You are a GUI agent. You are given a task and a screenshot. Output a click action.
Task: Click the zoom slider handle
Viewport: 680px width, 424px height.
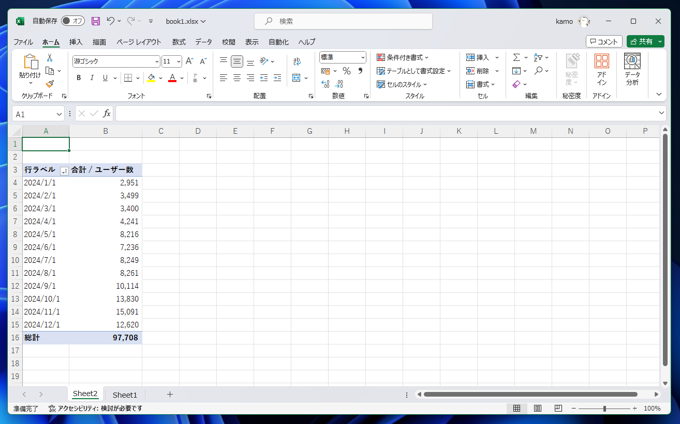click(605, 408)
